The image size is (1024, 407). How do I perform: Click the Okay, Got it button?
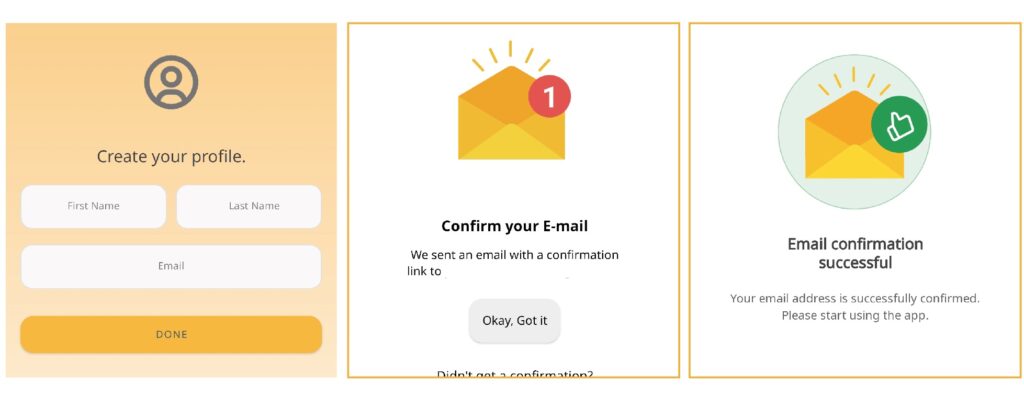tap(515, 321)
